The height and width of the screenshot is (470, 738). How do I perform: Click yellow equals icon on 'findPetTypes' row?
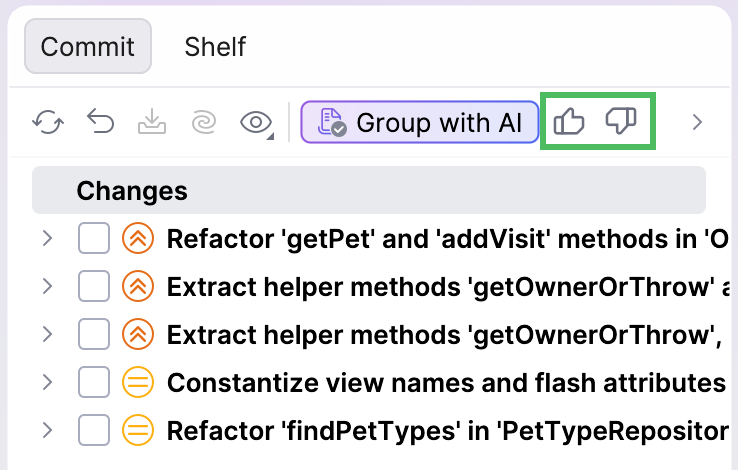[137, 431]
